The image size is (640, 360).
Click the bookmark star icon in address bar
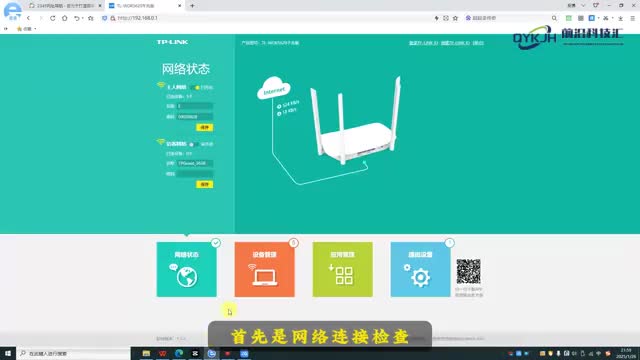click(x=456, y=18)
